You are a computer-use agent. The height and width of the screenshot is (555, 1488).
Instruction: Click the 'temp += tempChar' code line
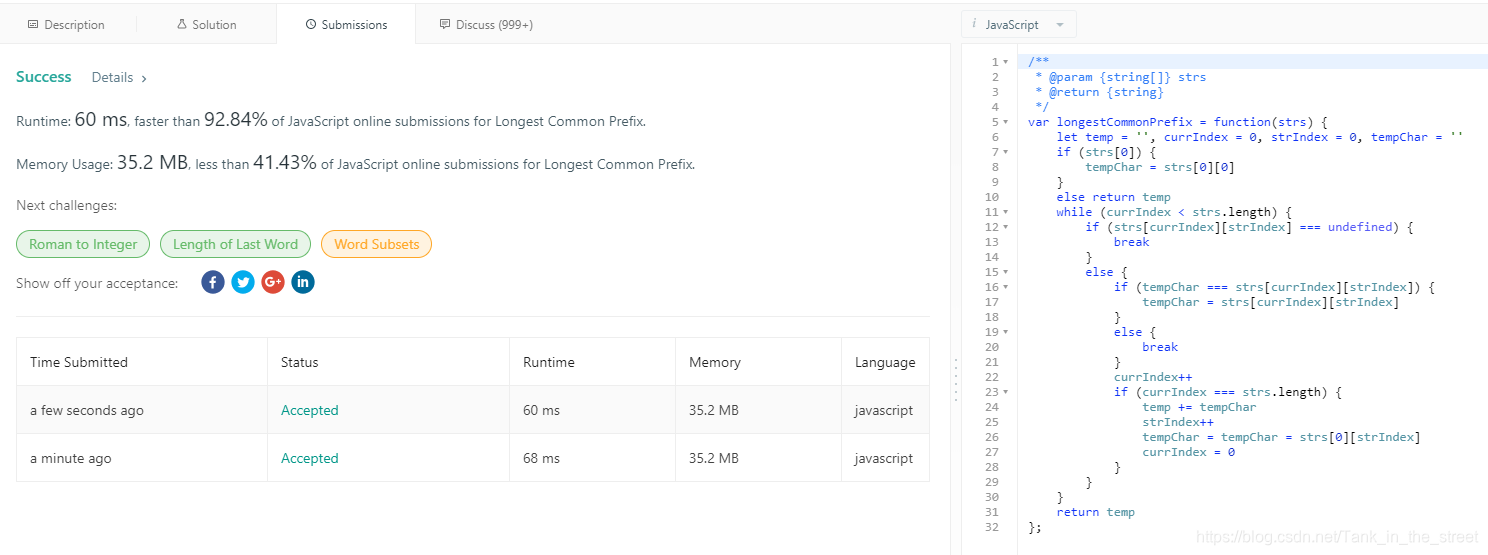click(1199, 407)
